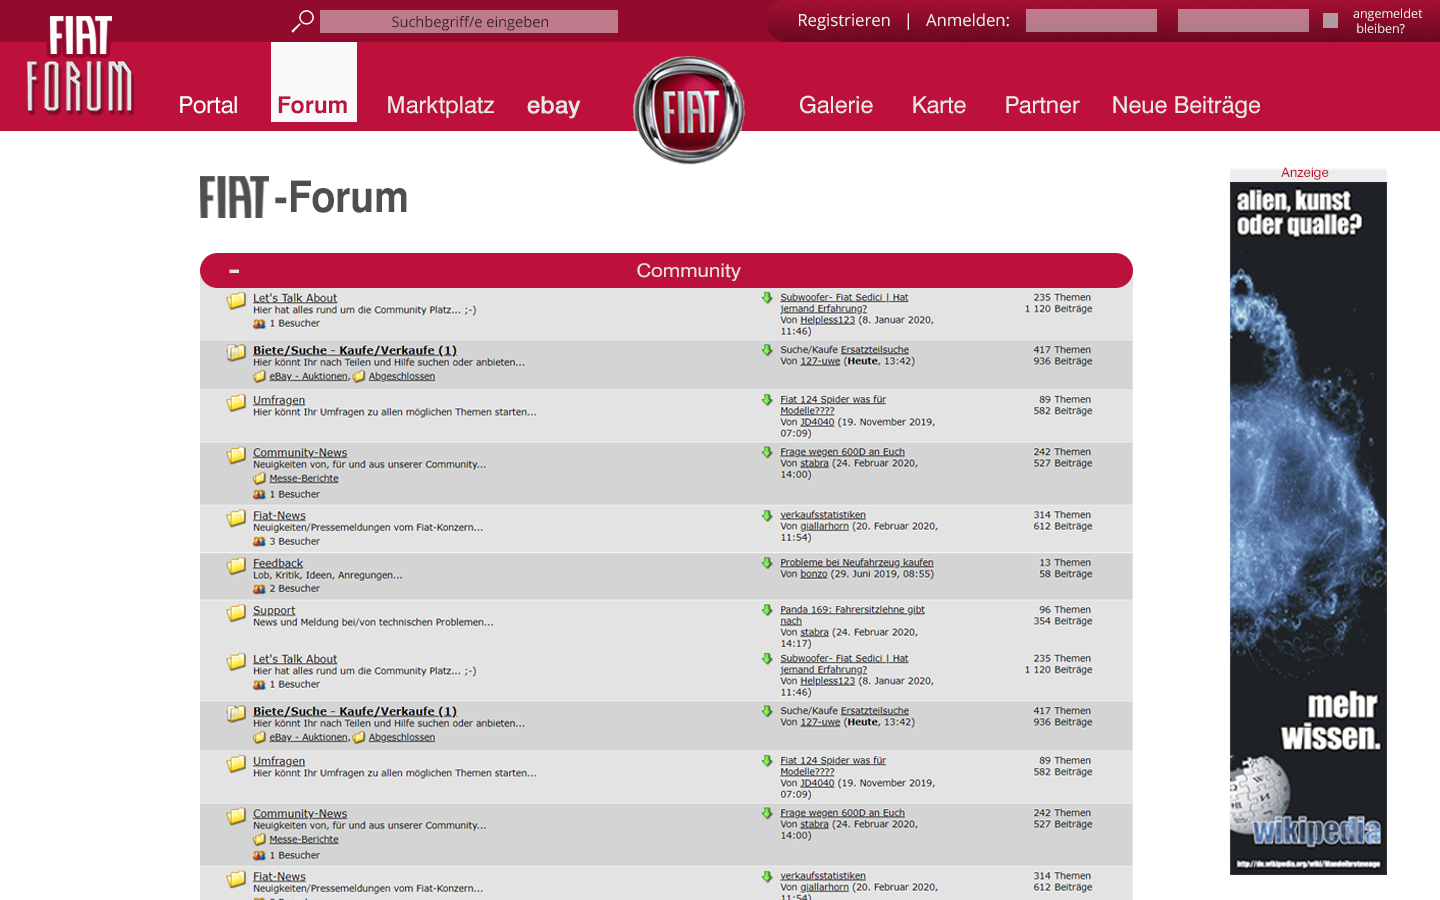This screenshot has width=1440, height=900.
Task: Open upper Fiat 124 Spider was für Modelle thread
Action: coord(833,405)
